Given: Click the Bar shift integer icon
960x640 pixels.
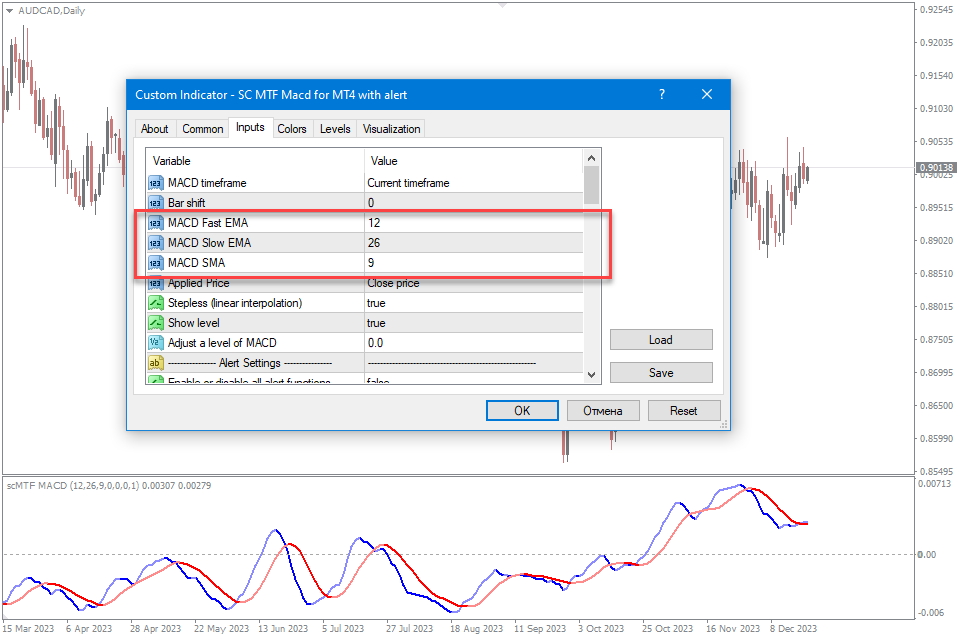Looking at the screenshot, I should pyautogui.click(x=156, y=203).
